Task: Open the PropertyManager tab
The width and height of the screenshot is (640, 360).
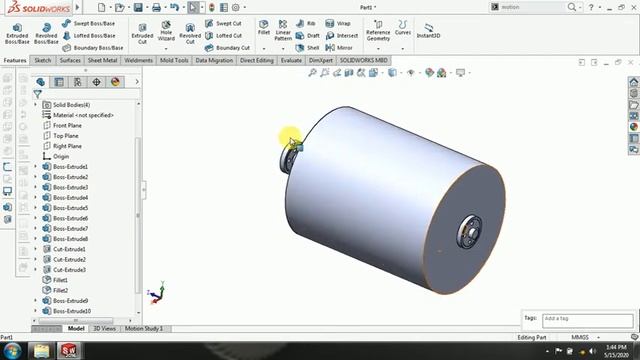Action: coord(59,82)
